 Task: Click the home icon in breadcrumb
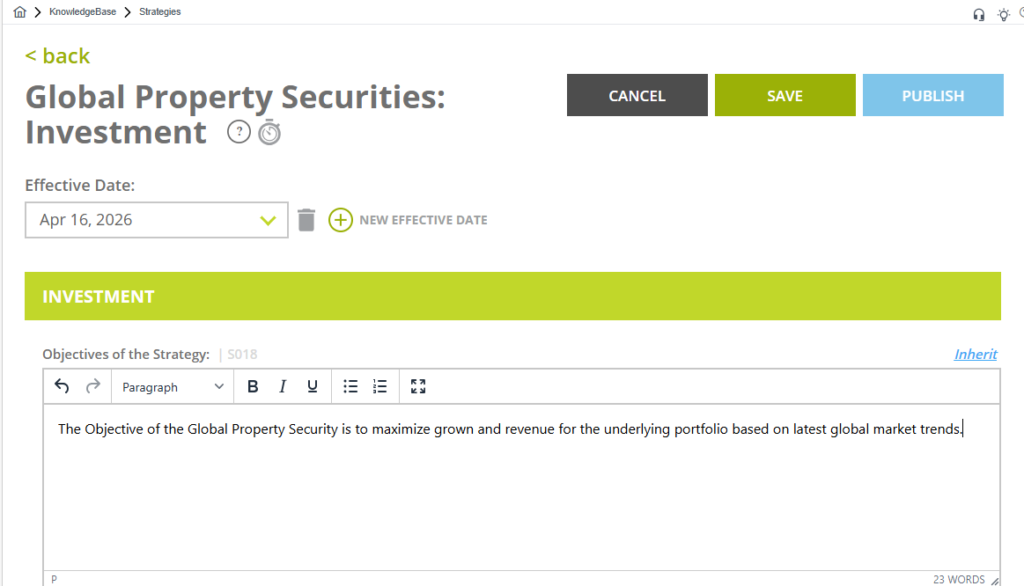pyautogui.click(x=20, y=12)
